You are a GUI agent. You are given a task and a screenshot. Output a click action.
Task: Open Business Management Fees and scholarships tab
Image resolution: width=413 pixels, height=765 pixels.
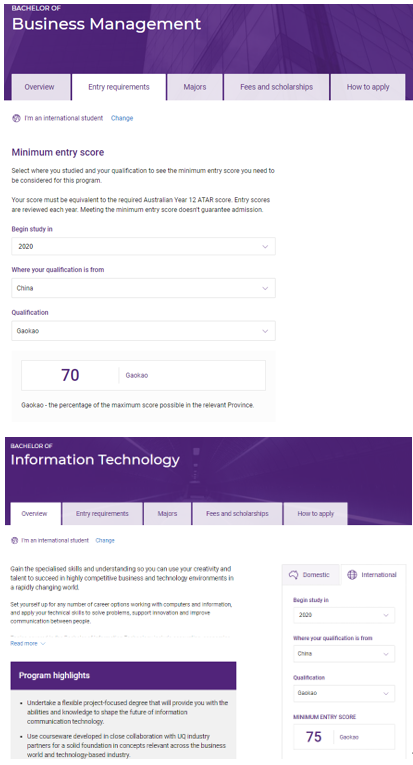276,87
